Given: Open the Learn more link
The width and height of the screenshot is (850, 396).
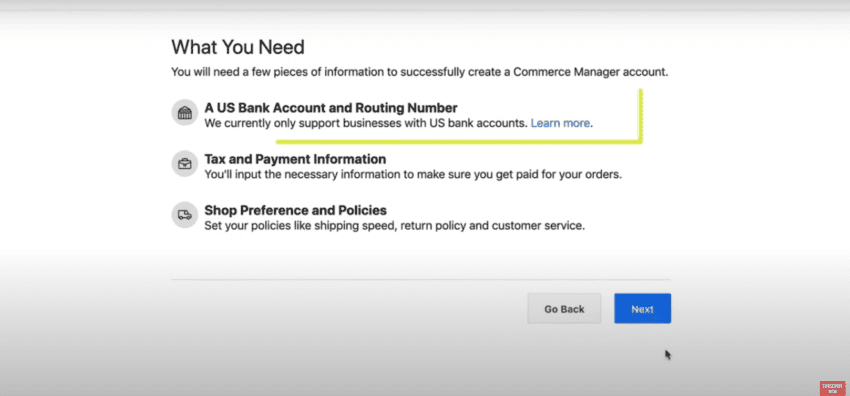Looking at the screenshot, I should [x=560, y=123].
